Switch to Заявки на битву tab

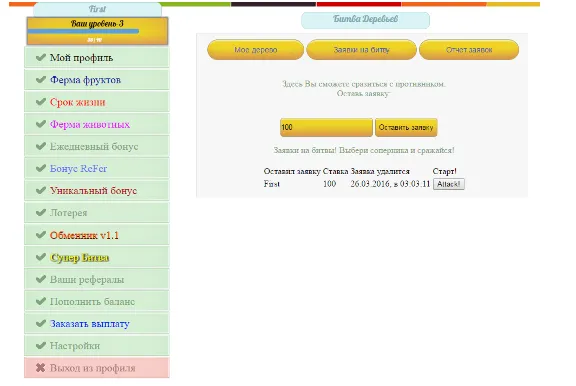point(361,50)
